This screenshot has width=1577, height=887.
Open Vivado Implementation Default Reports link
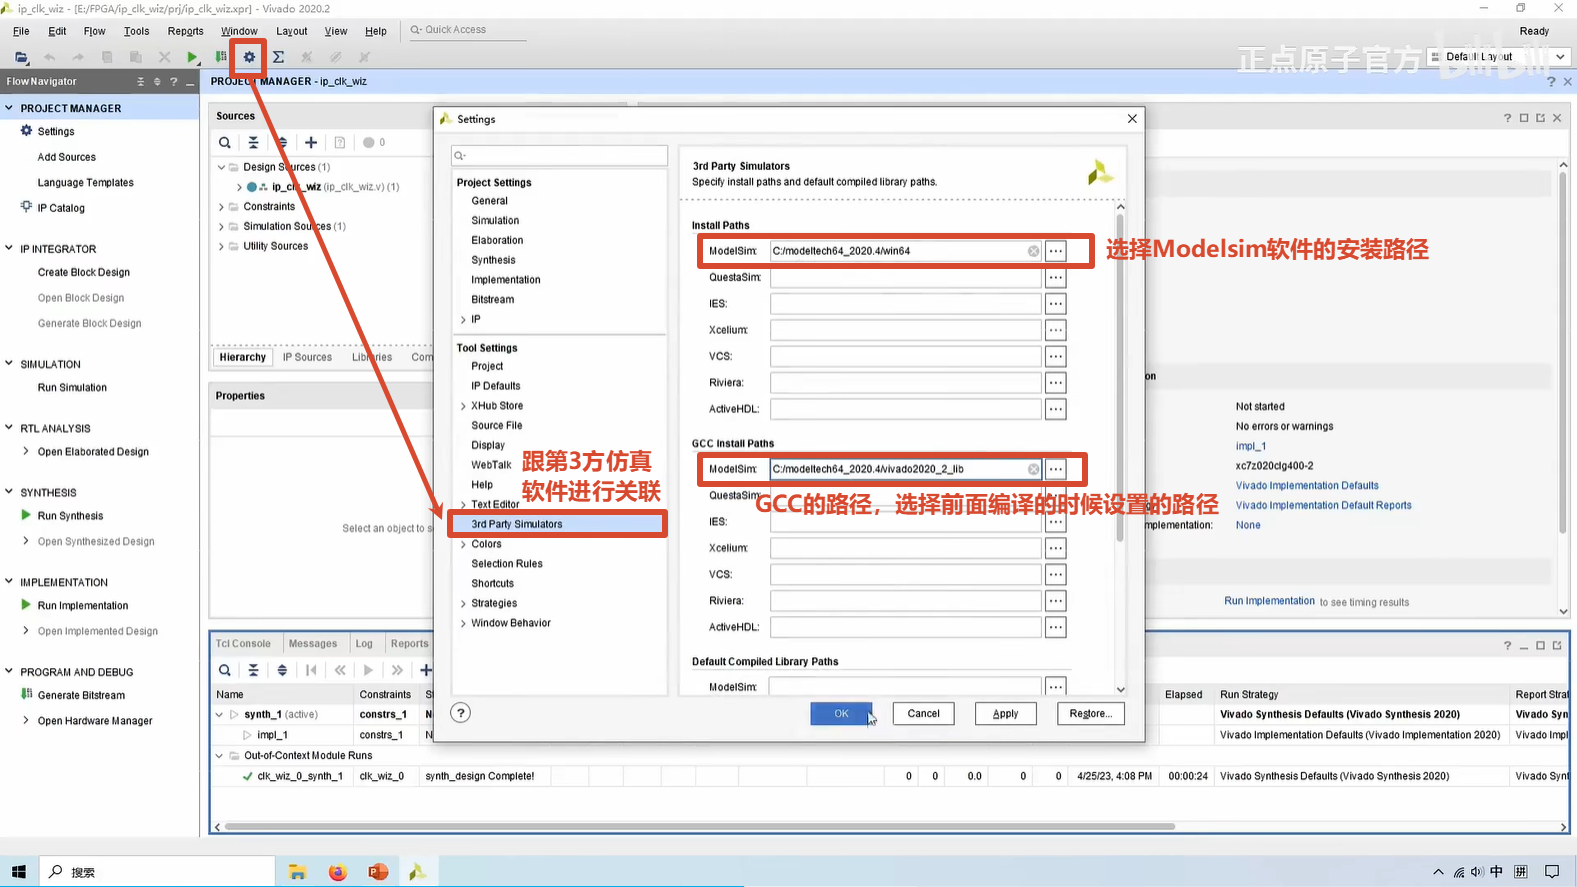pyautogui.click(x=1323, y=505)
